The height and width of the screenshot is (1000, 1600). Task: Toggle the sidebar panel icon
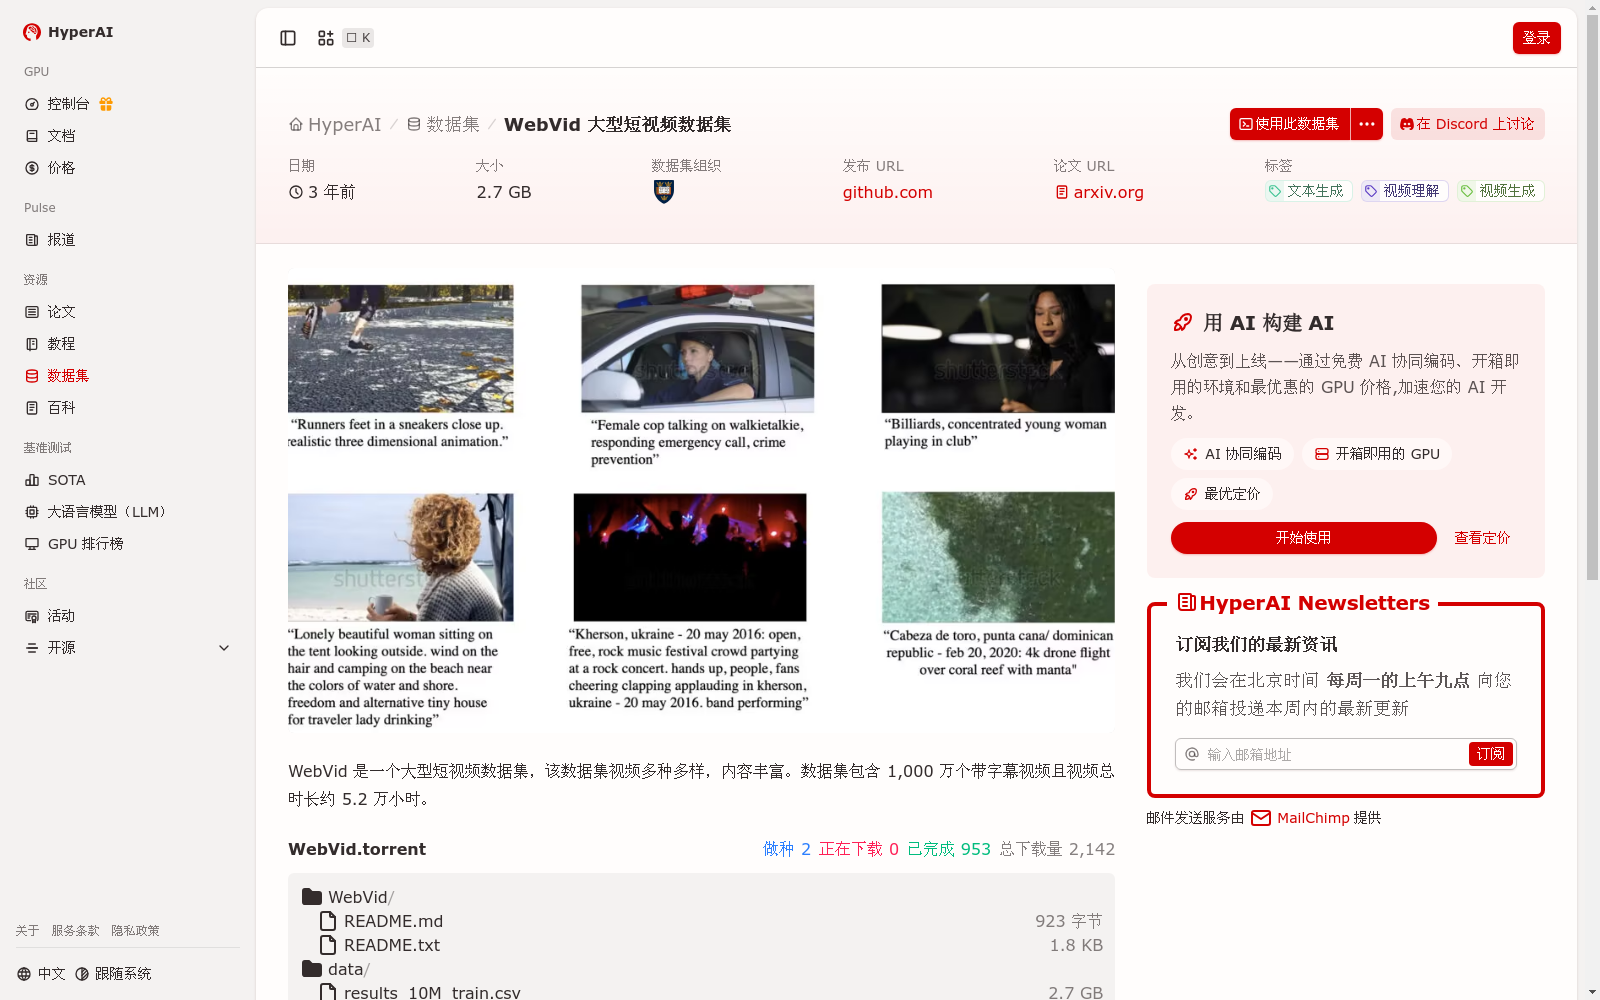tap(288, 38)
